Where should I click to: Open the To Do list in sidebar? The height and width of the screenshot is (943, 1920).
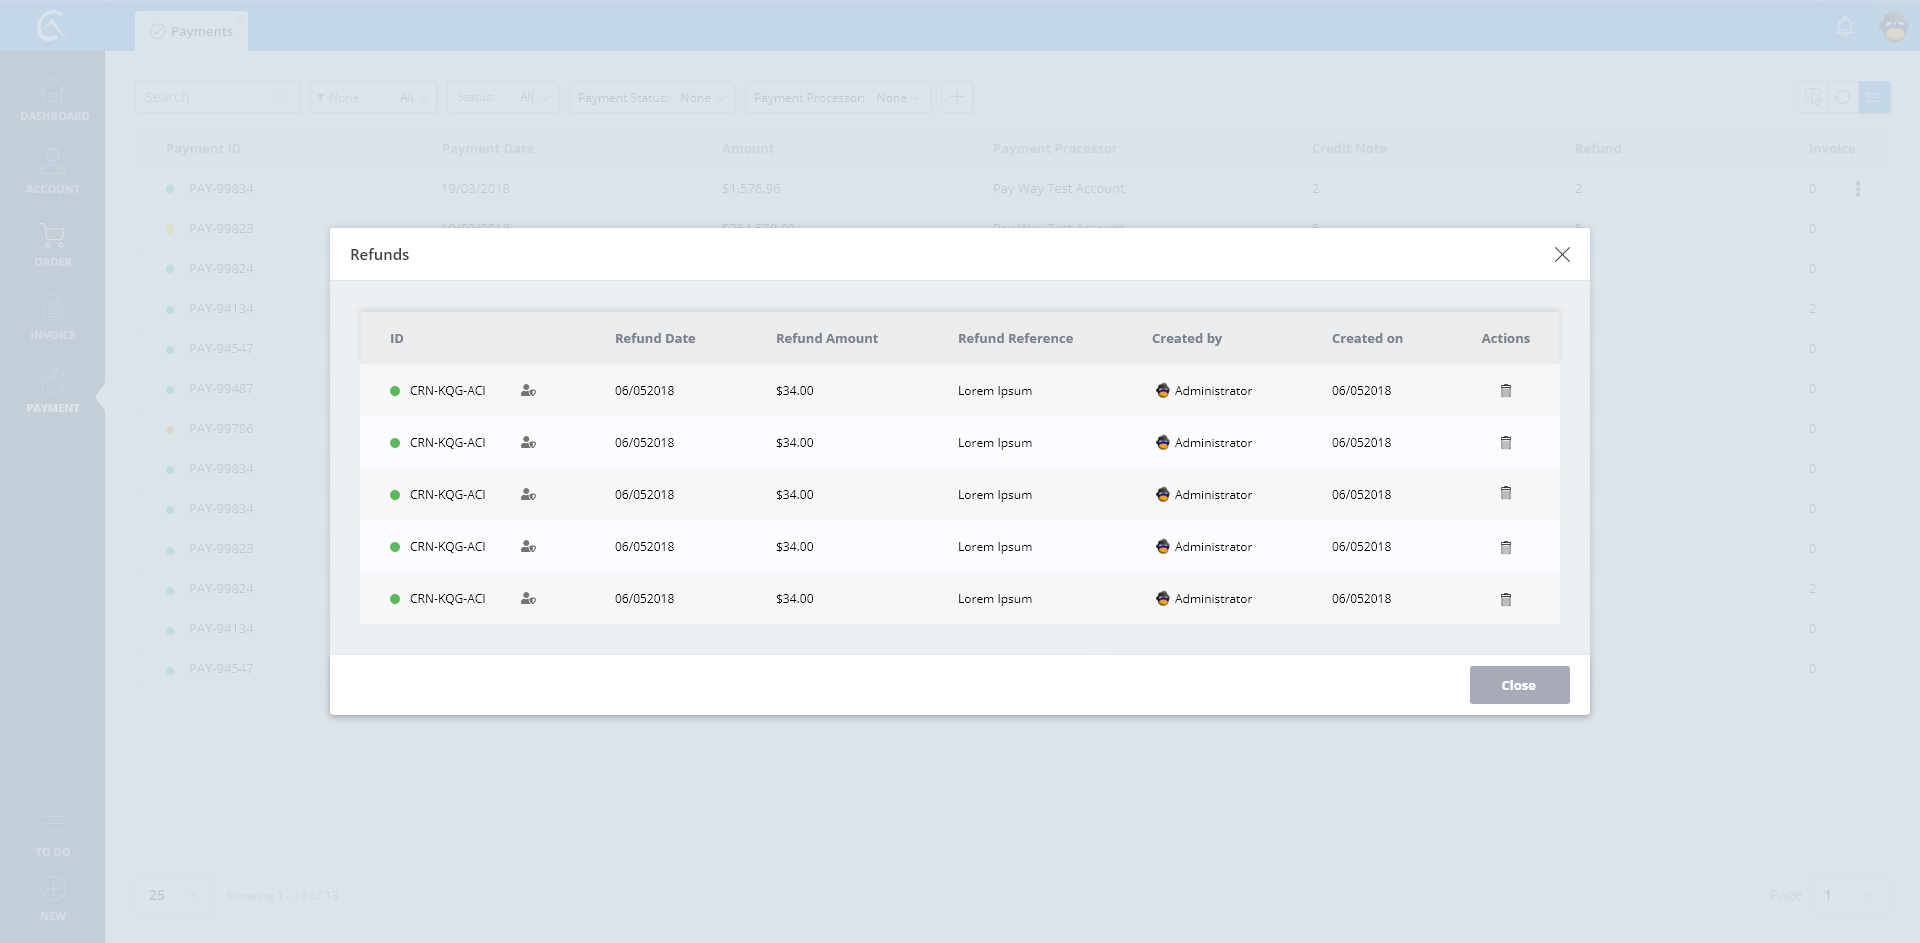[x=53, y=834]
